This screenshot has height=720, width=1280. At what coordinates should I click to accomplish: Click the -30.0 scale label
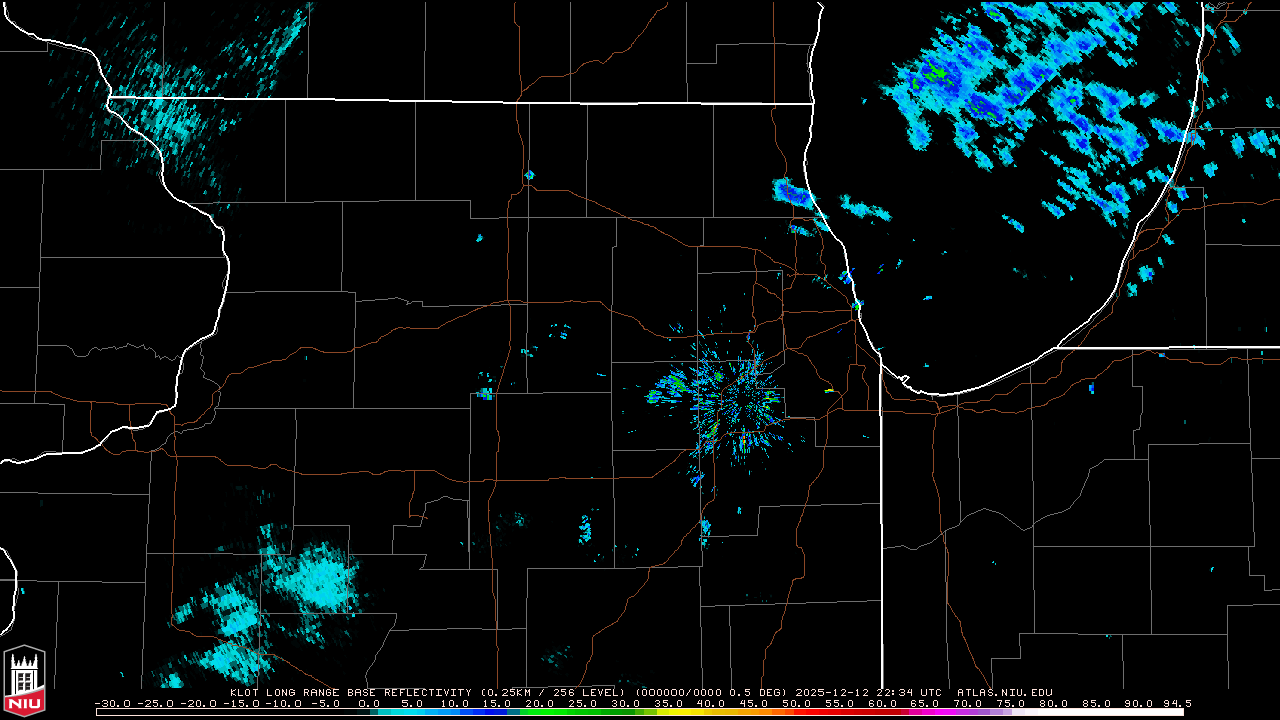click(x=113, y=703)
